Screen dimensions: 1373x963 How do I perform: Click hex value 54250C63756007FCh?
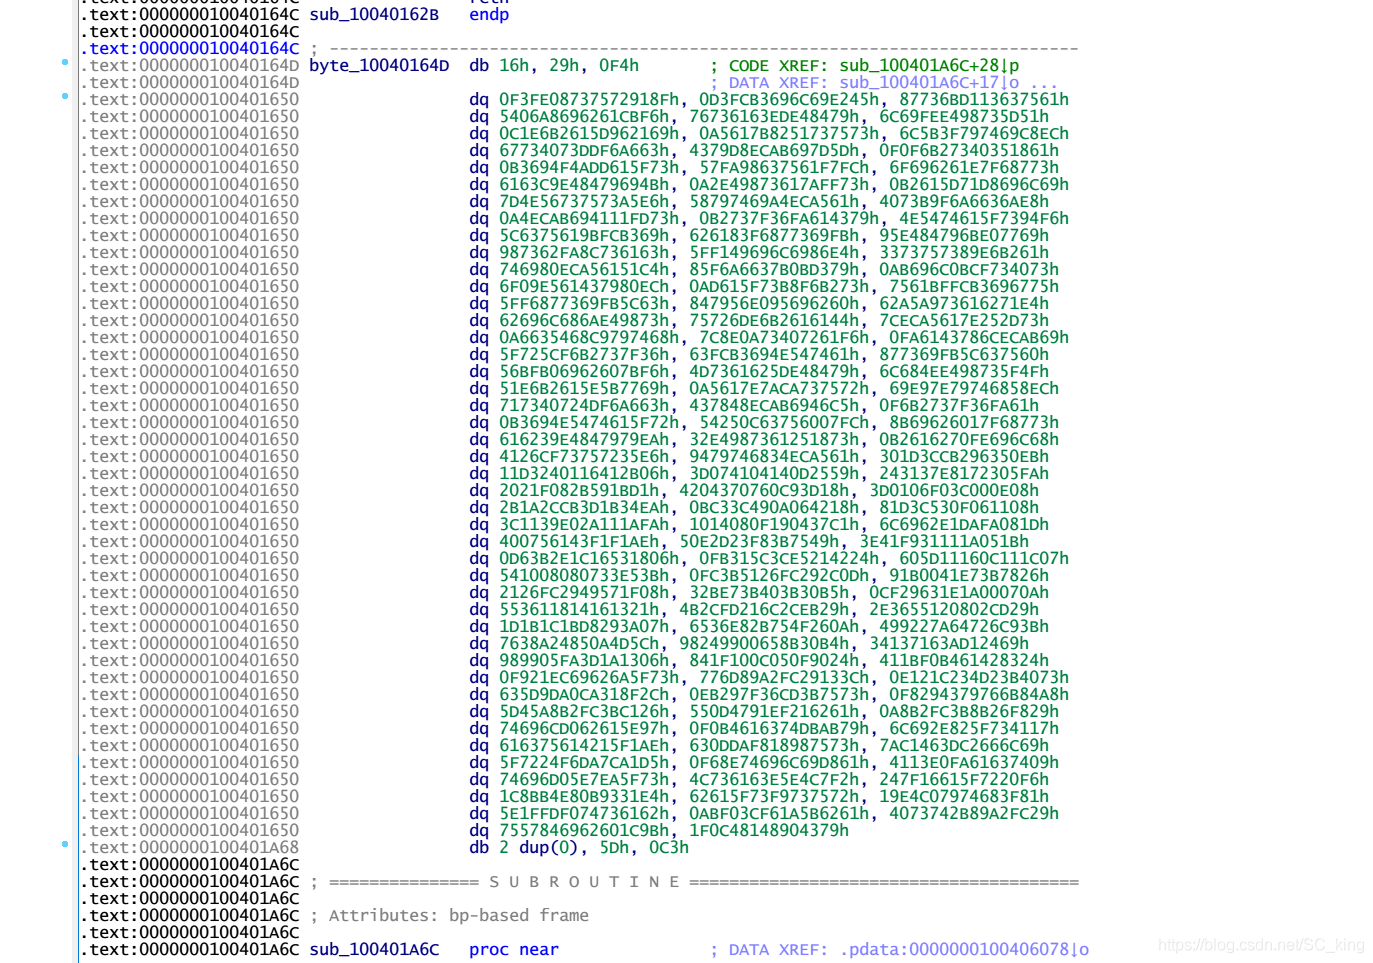pos(784,422)
